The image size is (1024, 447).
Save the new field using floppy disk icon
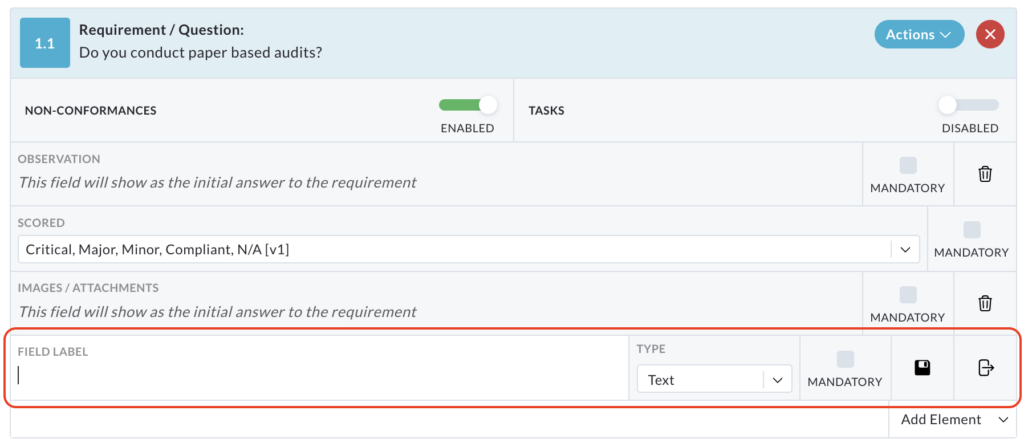pos(922,368)
